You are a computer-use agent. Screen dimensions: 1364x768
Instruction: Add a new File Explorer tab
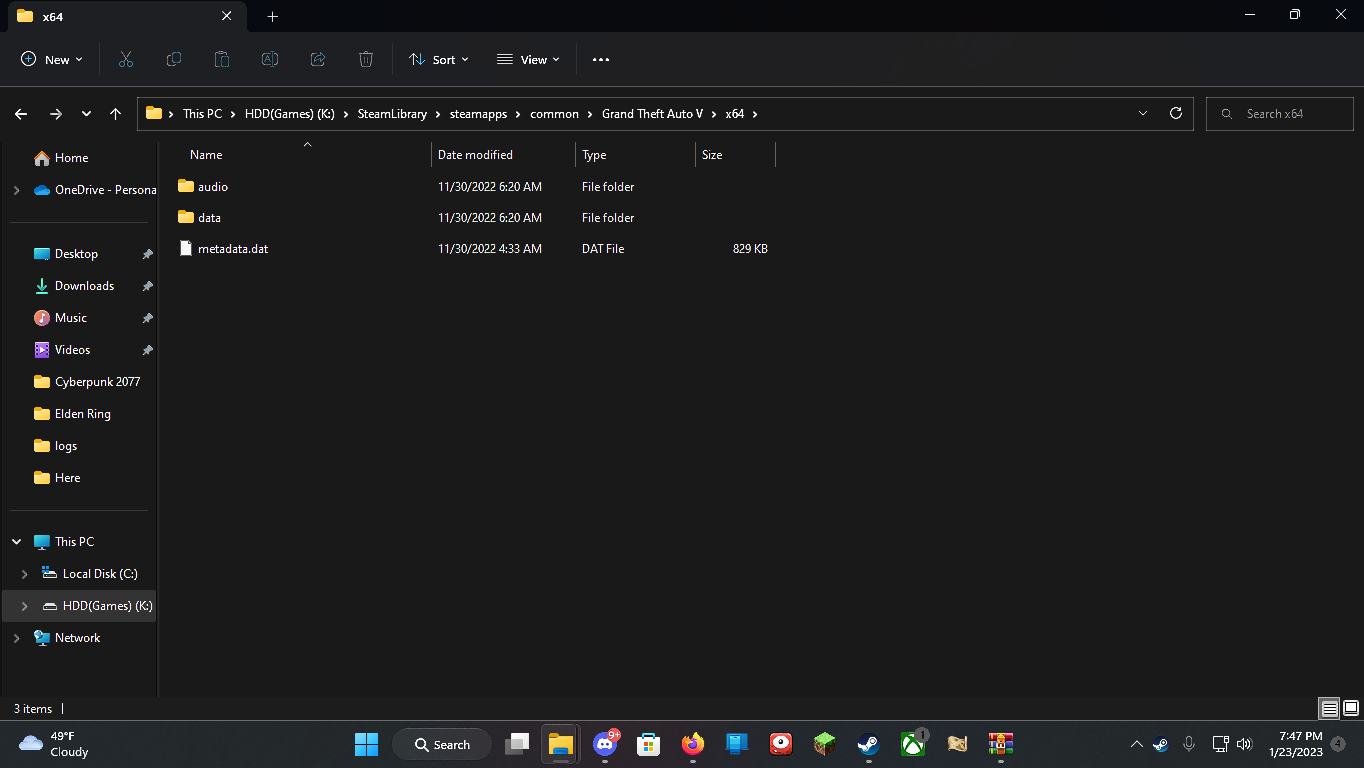273,16
